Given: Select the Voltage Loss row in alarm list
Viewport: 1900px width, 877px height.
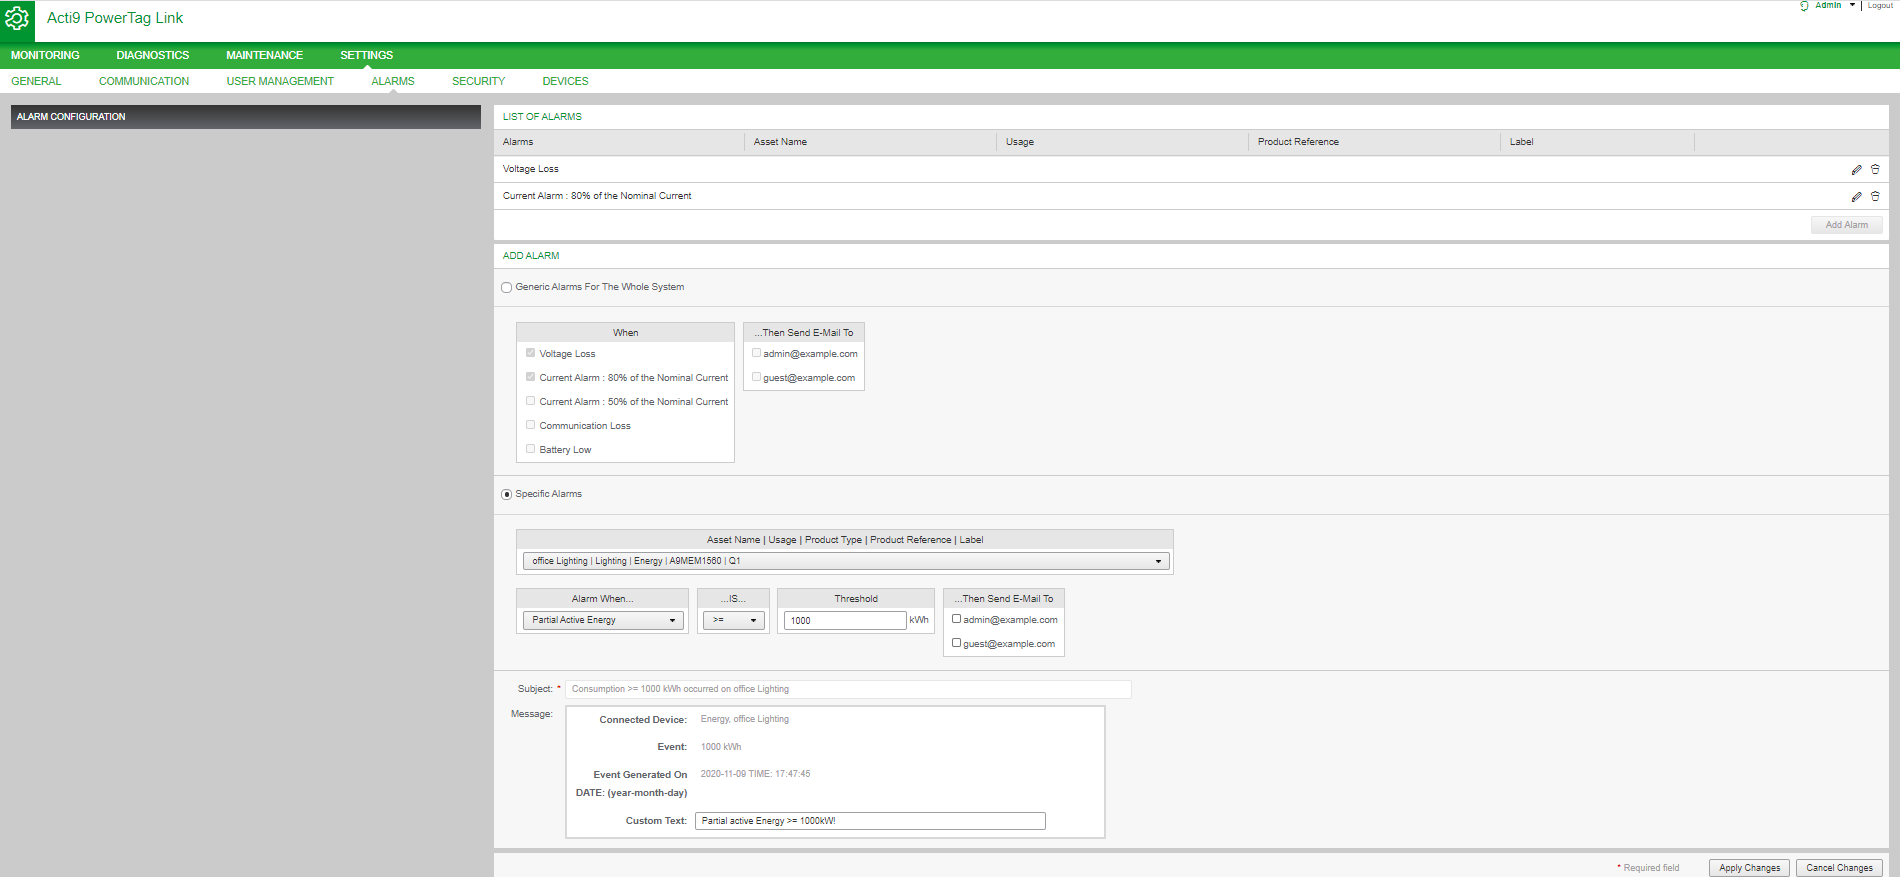Looking at the screenshot, I should pos(1191,169).
